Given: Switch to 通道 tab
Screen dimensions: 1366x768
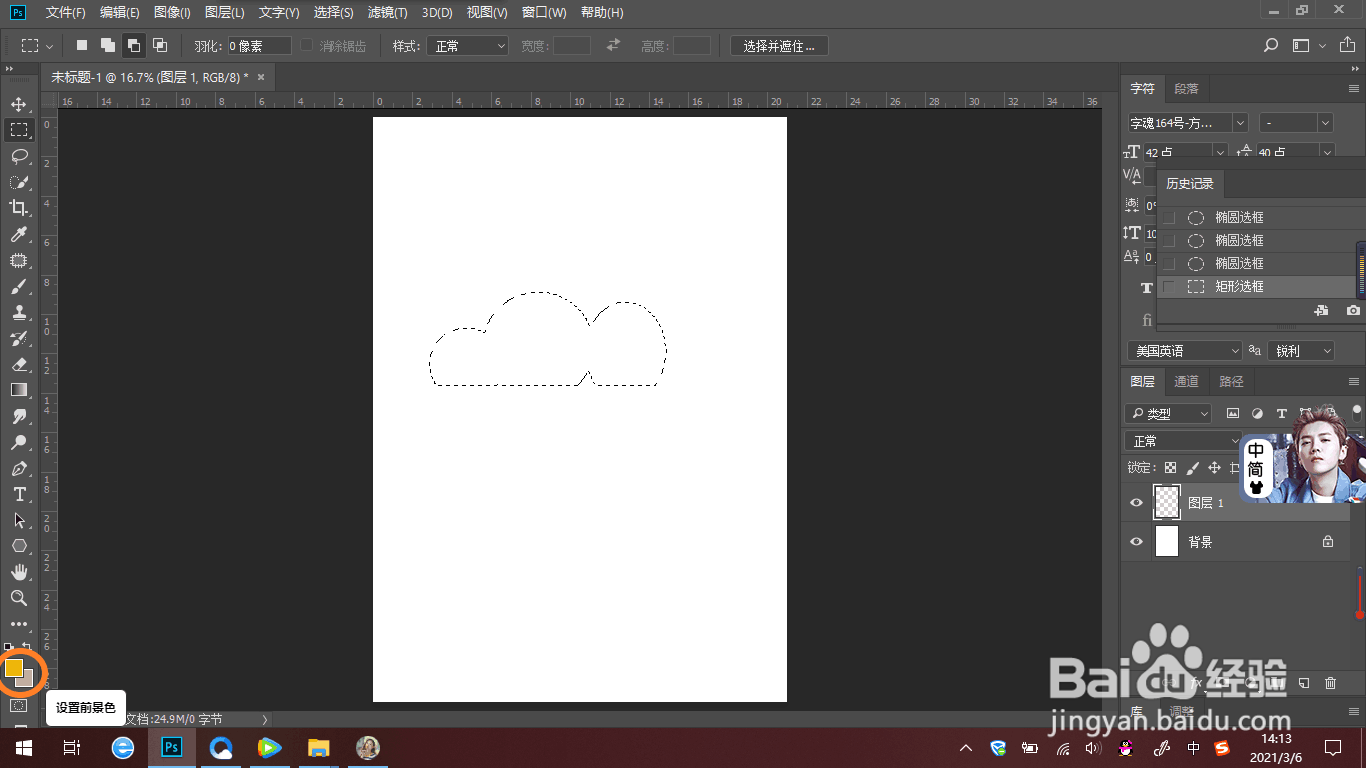Looking at the screenshot, I should (x=1187, y=382).
